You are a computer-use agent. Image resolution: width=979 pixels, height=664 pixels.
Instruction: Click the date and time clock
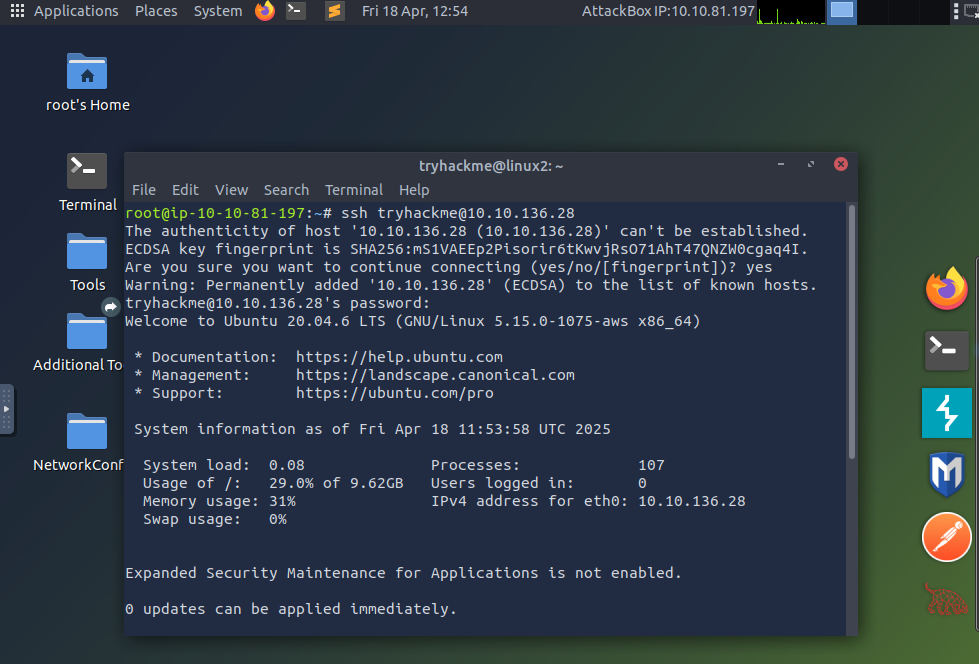coord(415,11)
